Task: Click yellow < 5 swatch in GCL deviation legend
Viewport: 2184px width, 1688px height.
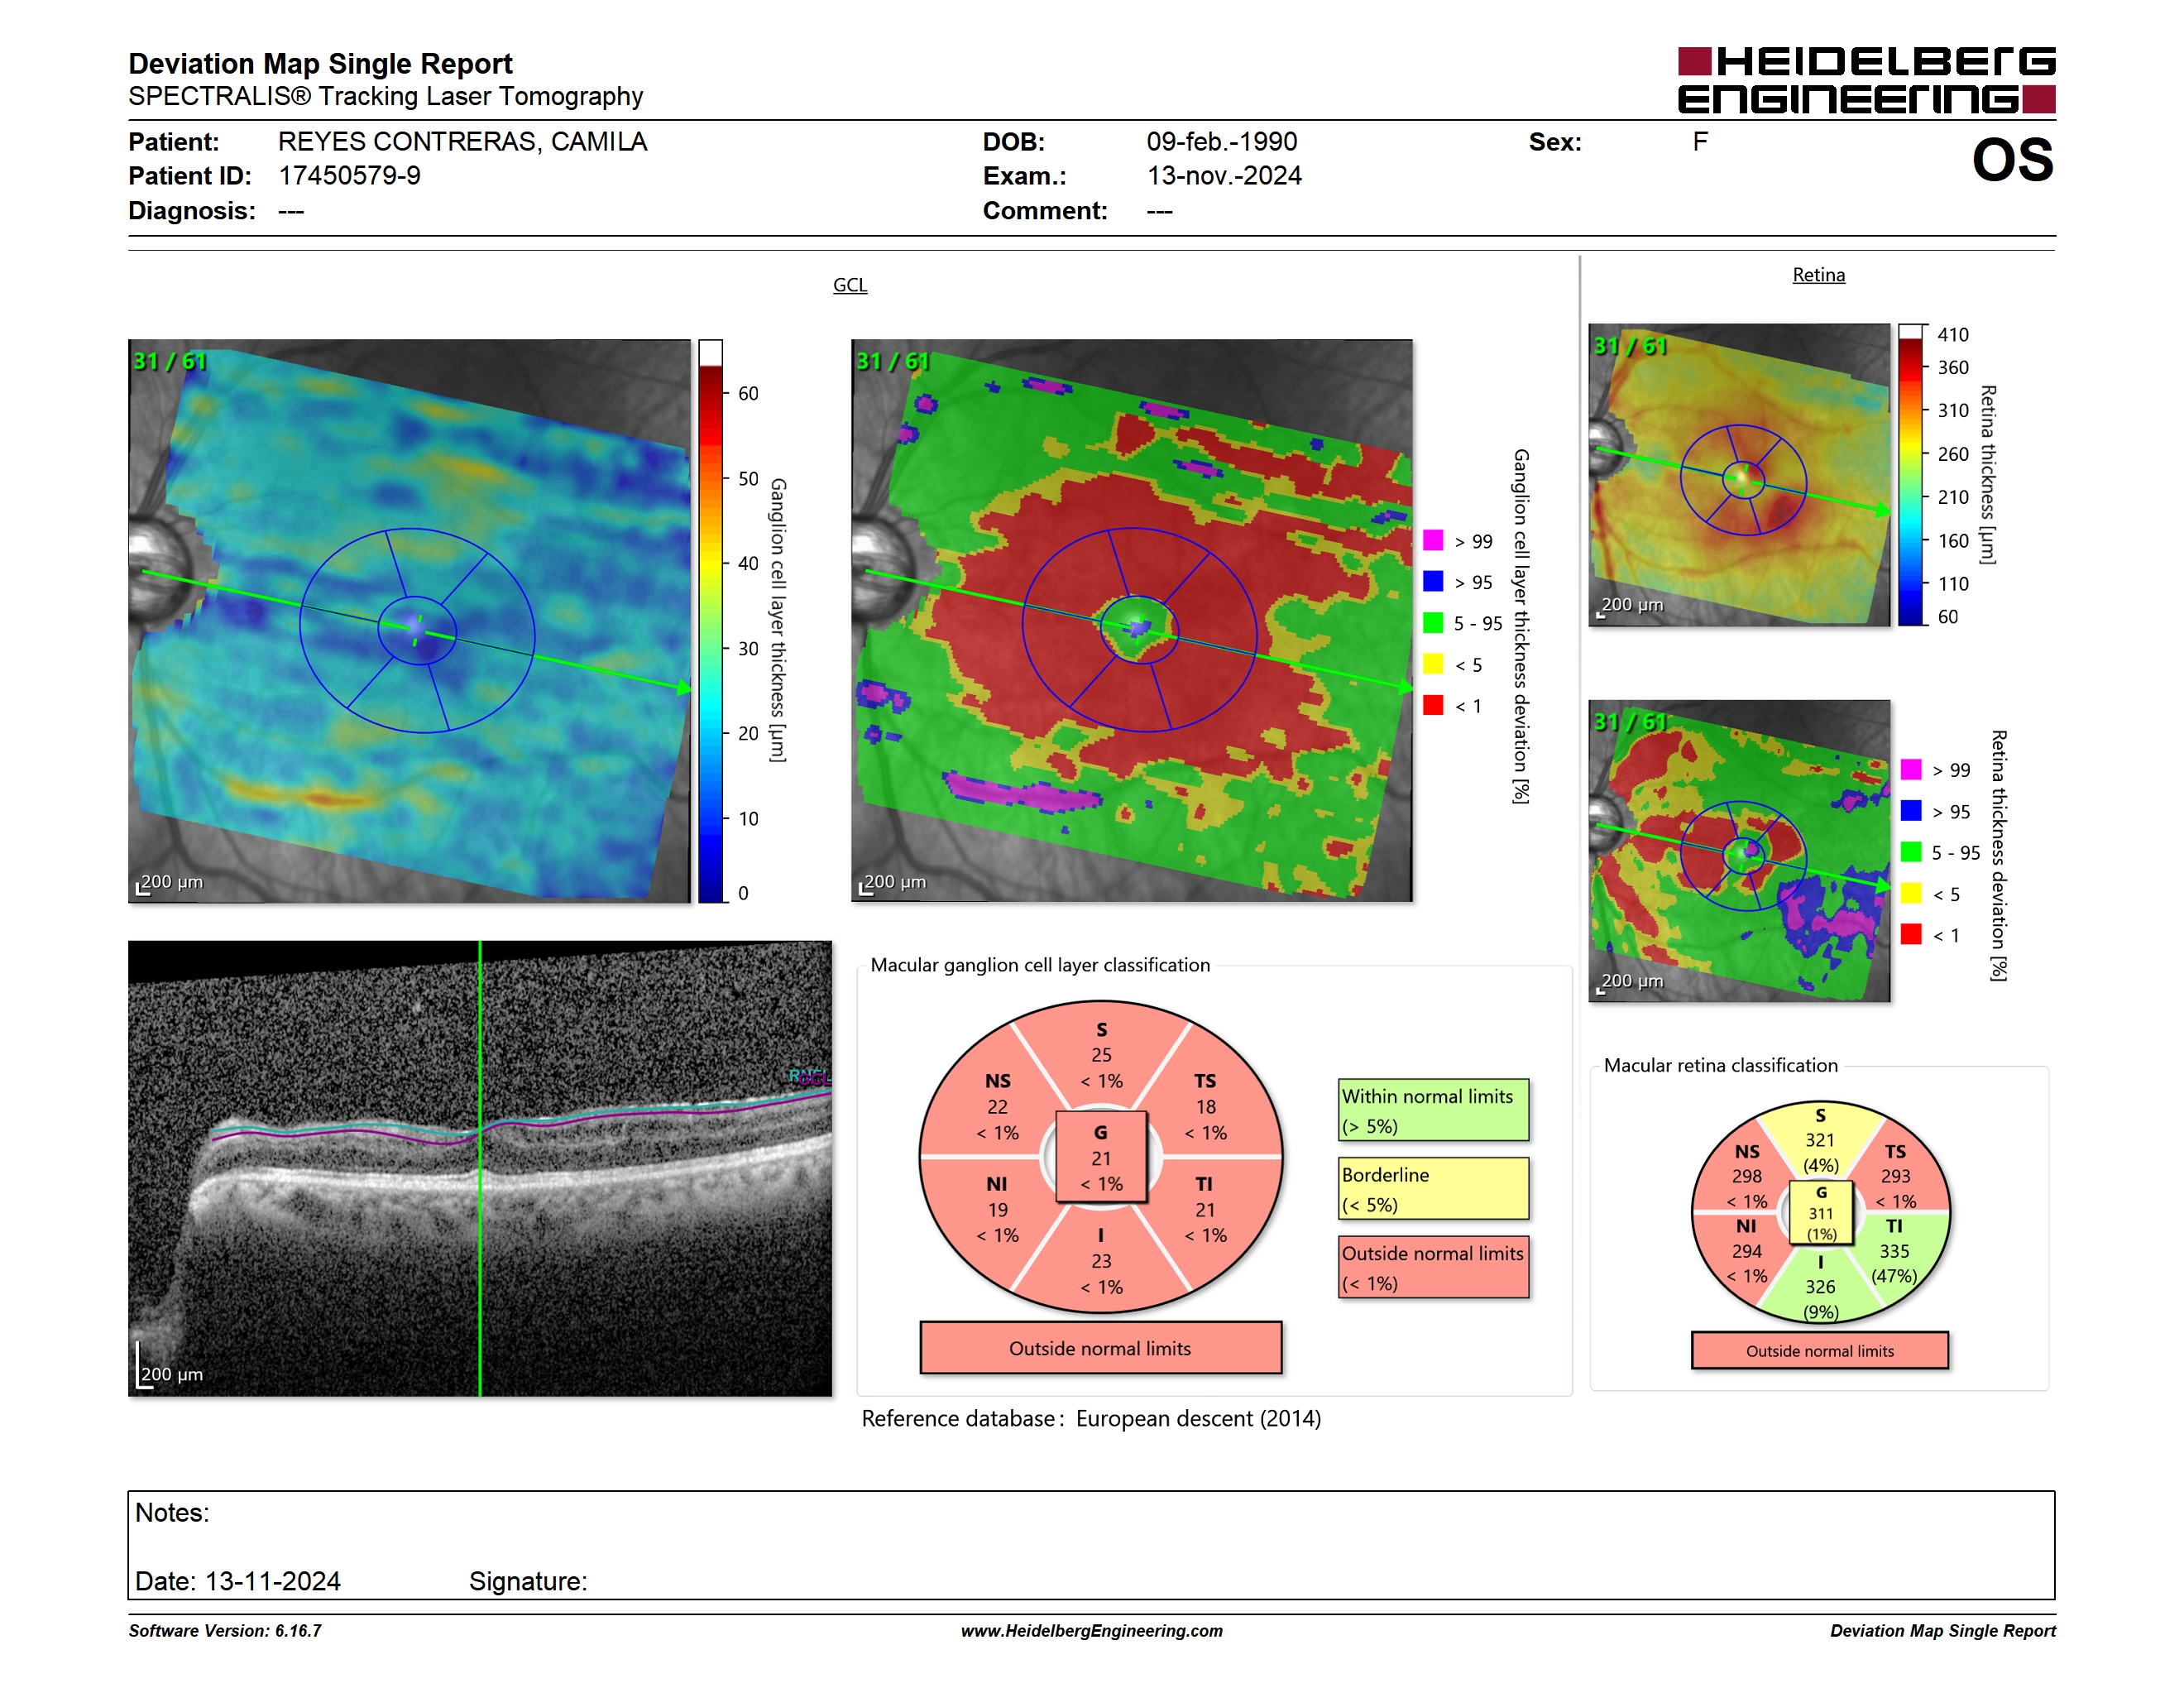Action: coord(1433,664)
